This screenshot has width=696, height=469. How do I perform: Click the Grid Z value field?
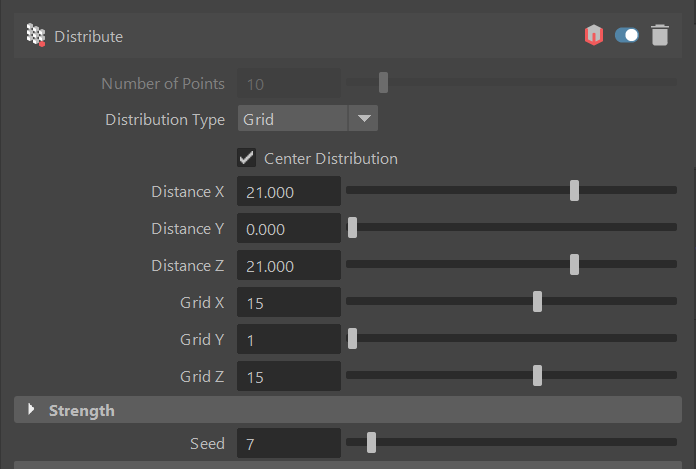coord(289,376)
